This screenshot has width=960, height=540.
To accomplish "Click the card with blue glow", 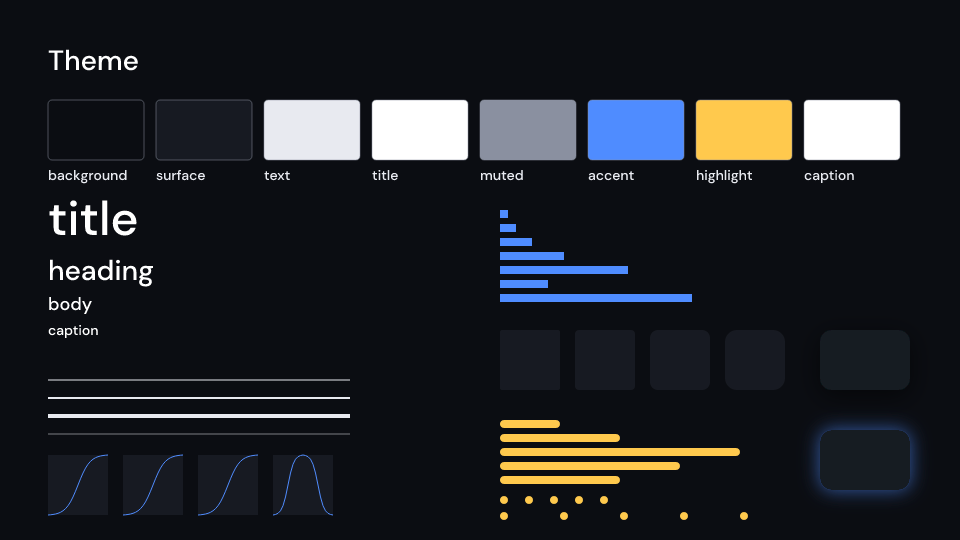I will click(864, 460).
